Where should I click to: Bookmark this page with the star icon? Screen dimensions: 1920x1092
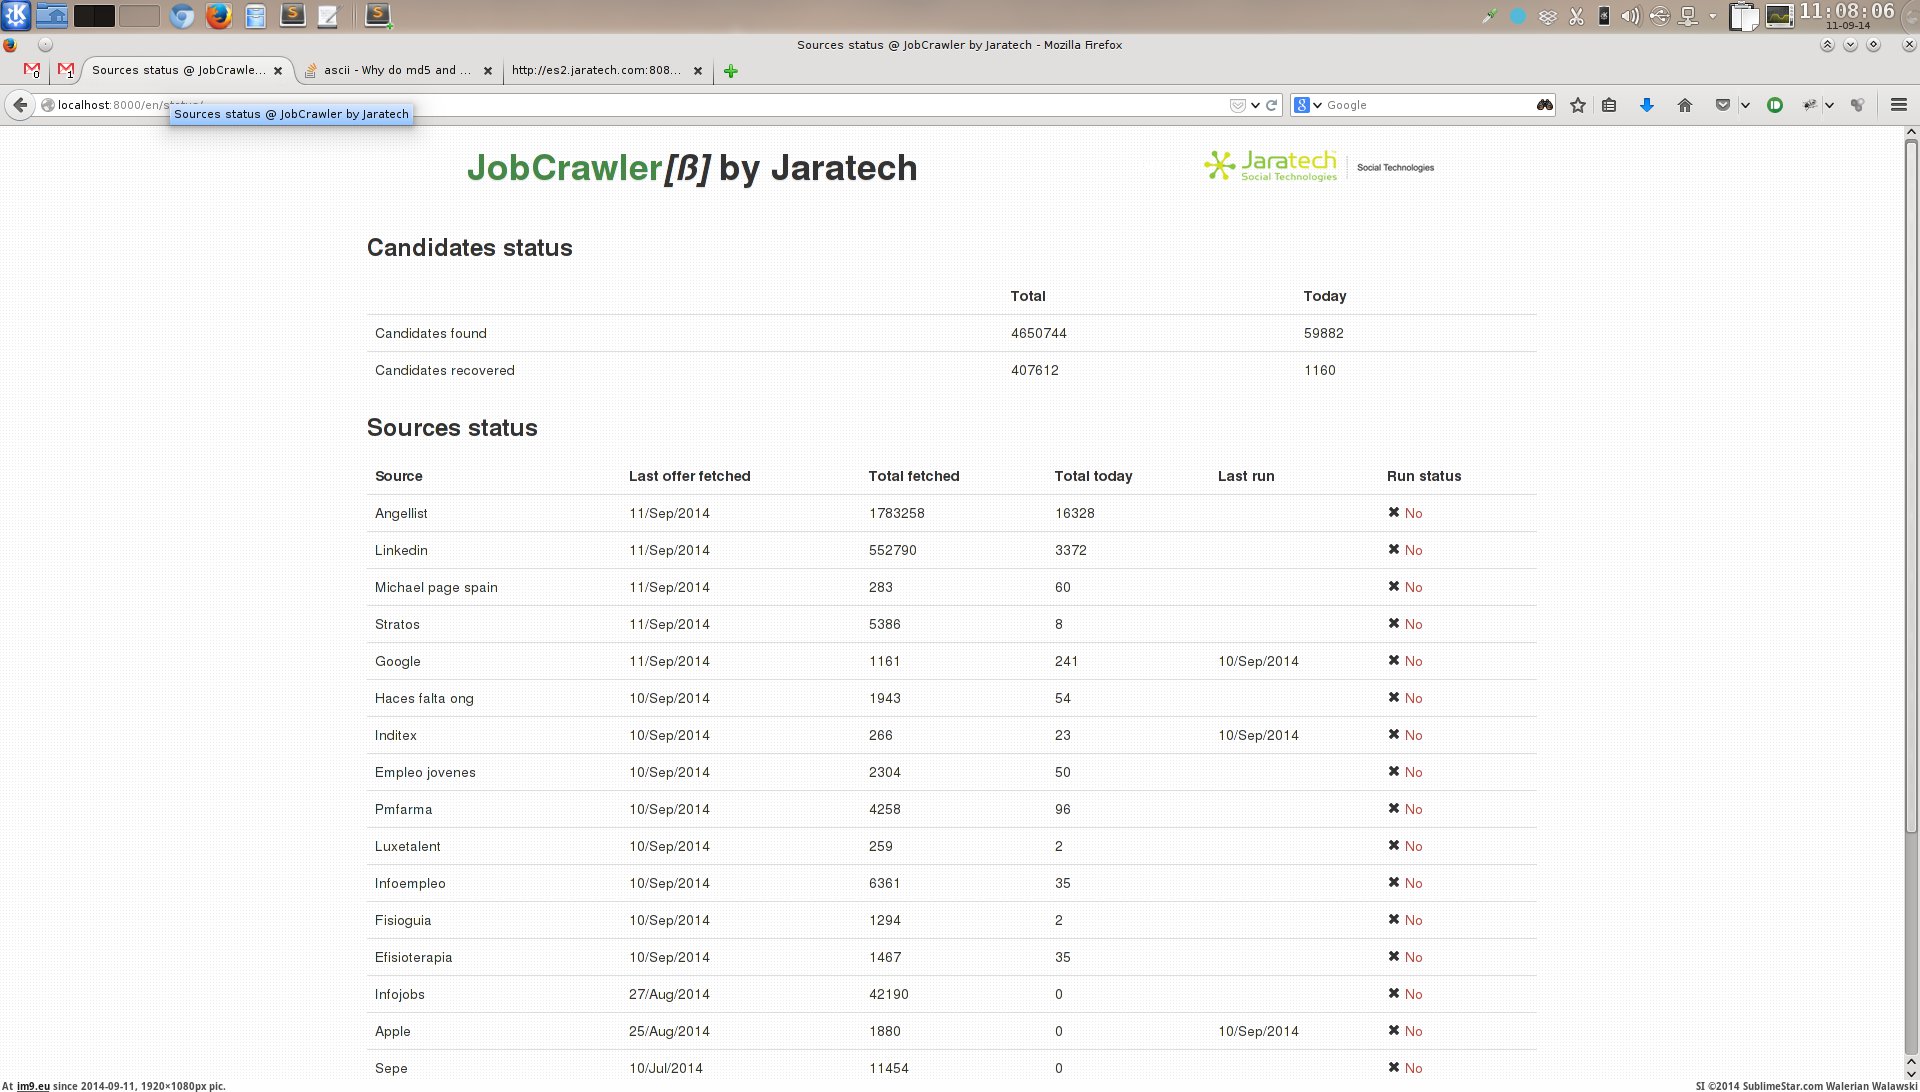click(x=1578, y=105)
